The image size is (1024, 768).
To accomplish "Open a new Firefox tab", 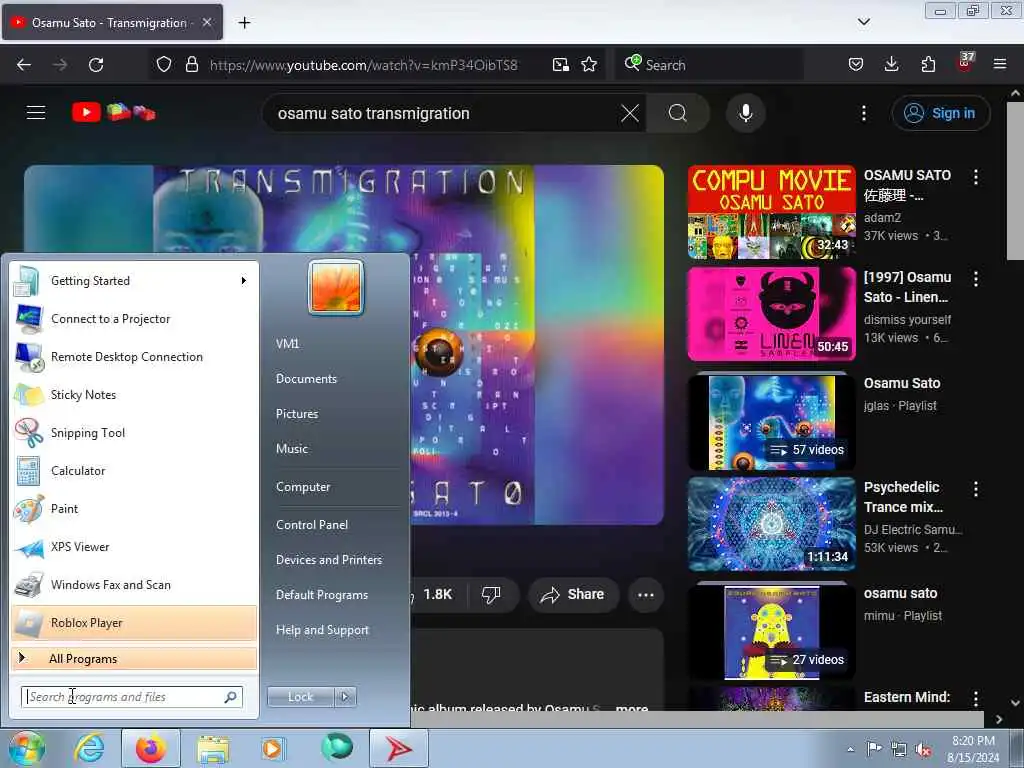I will [244, 23].
